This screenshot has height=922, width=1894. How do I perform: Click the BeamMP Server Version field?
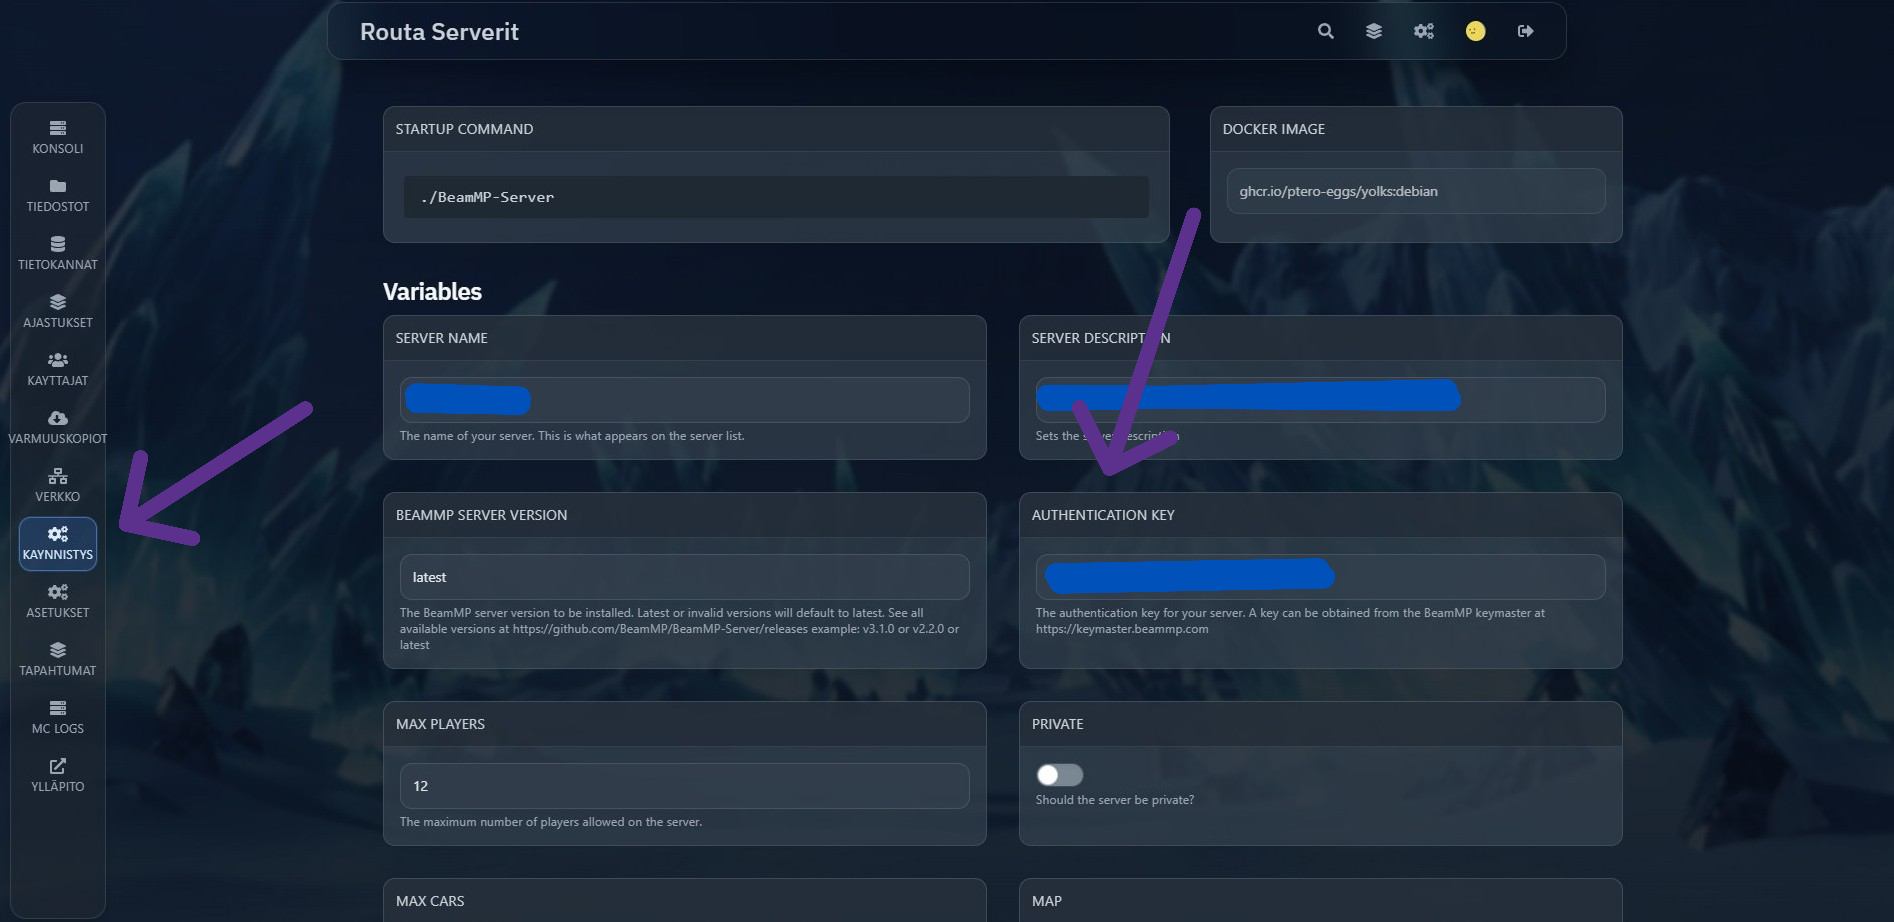(x=684, y=577)
